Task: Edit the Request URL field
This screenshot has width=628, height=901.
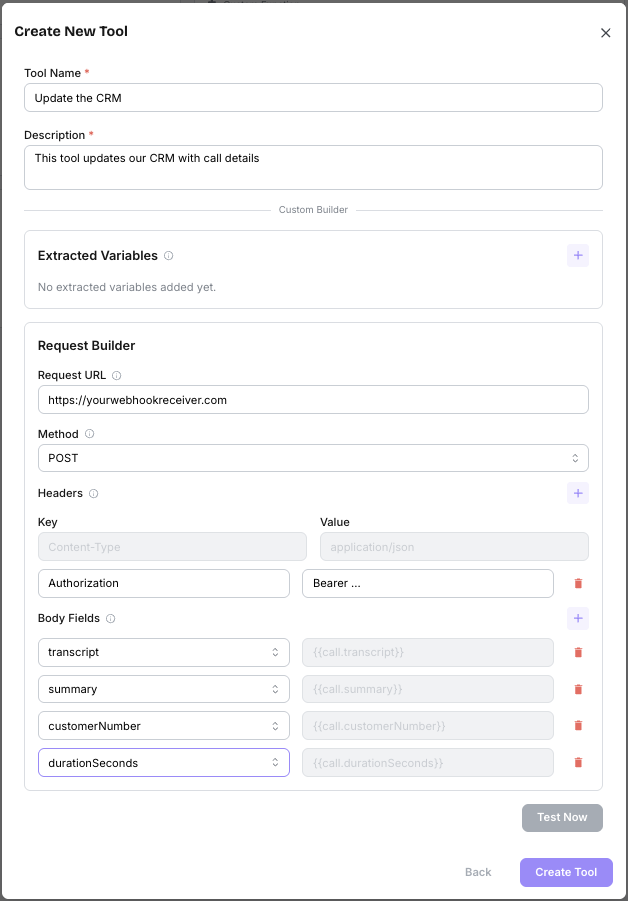Action: pos(313,399)
